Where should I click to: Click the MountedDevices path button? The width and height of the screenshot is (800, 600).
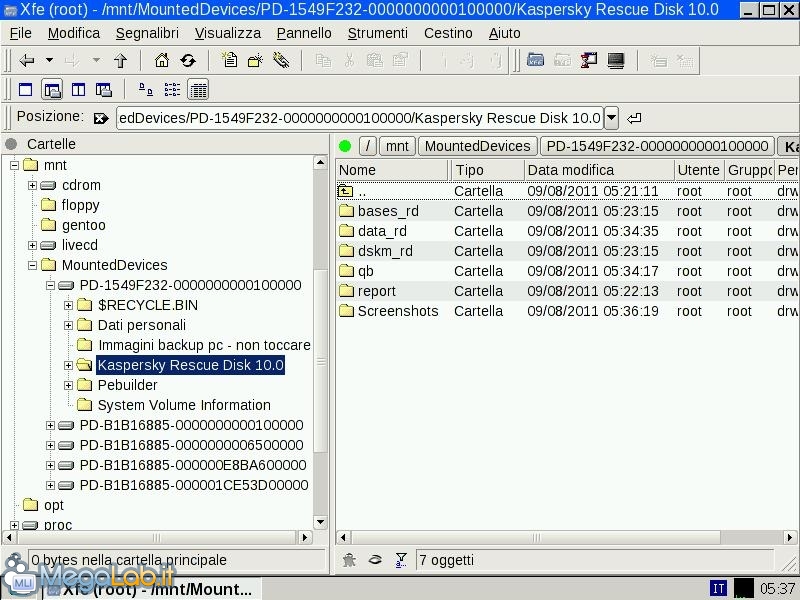[x=477, y=146]
